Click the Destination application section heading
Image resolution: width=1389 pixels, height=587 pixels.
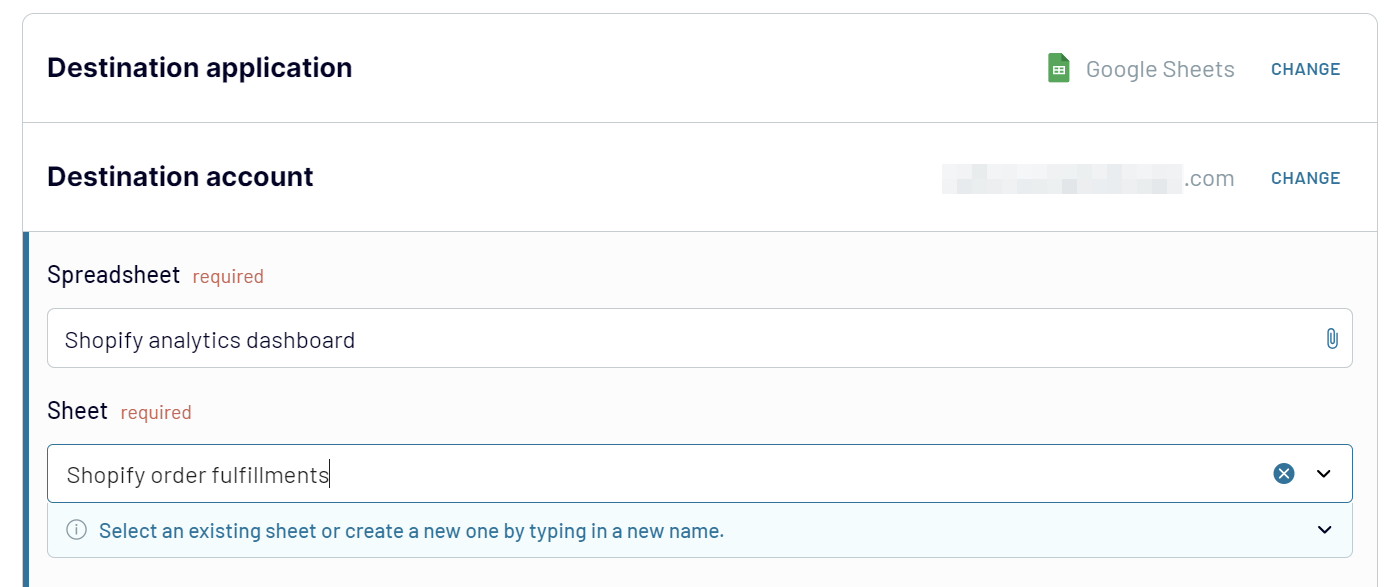200,67
